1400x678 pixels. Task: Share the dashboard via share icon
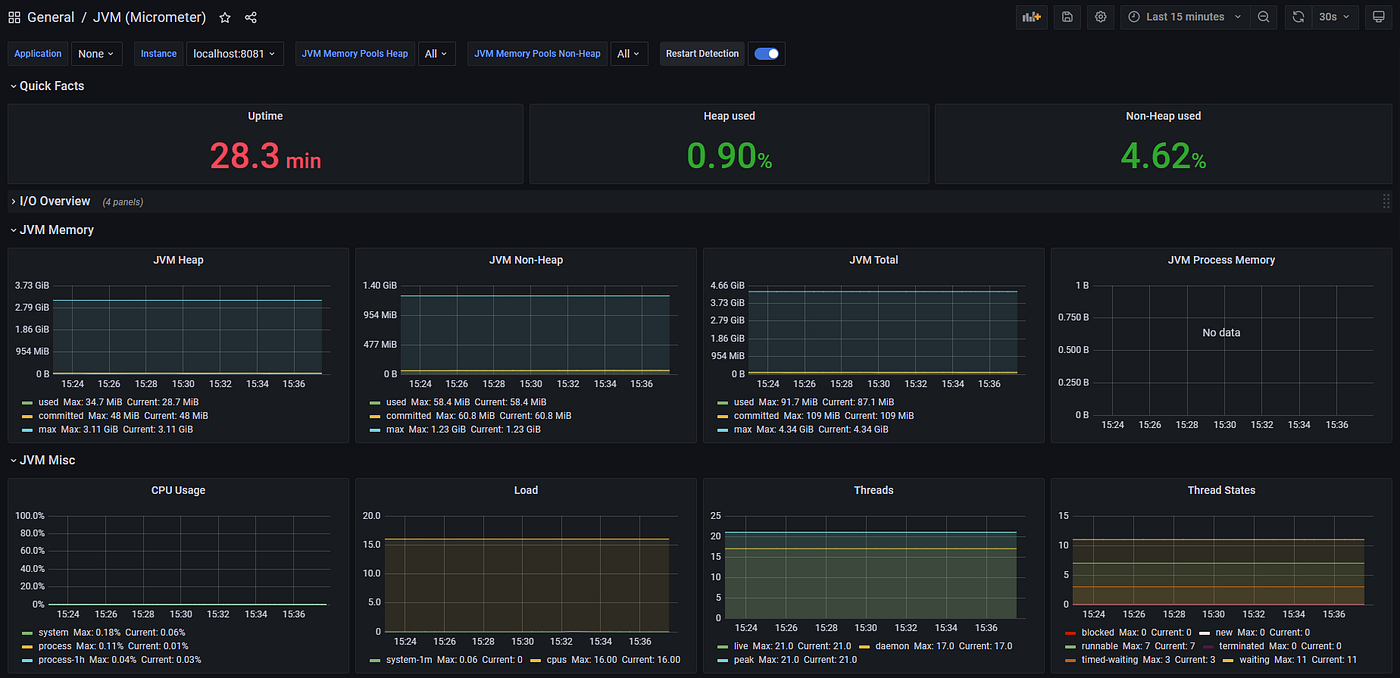pos(251,17)
